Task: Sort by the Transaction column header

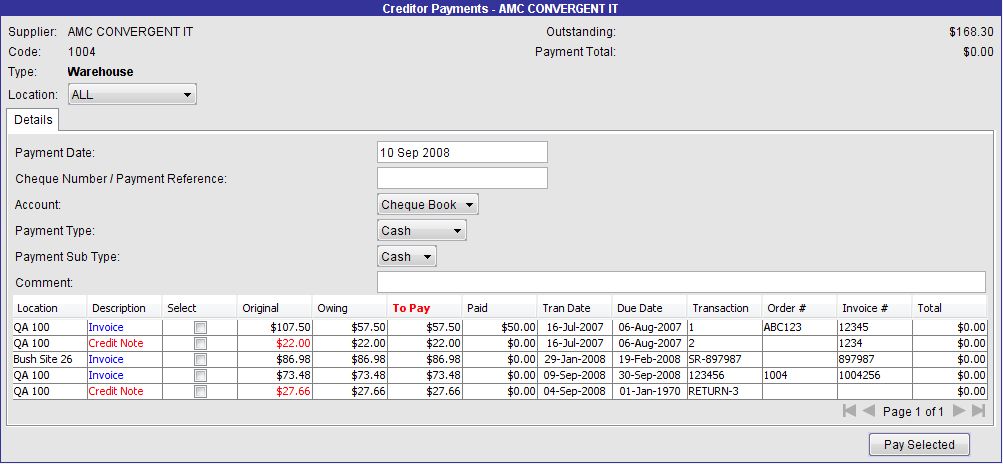Action: [x=725, y=308]
